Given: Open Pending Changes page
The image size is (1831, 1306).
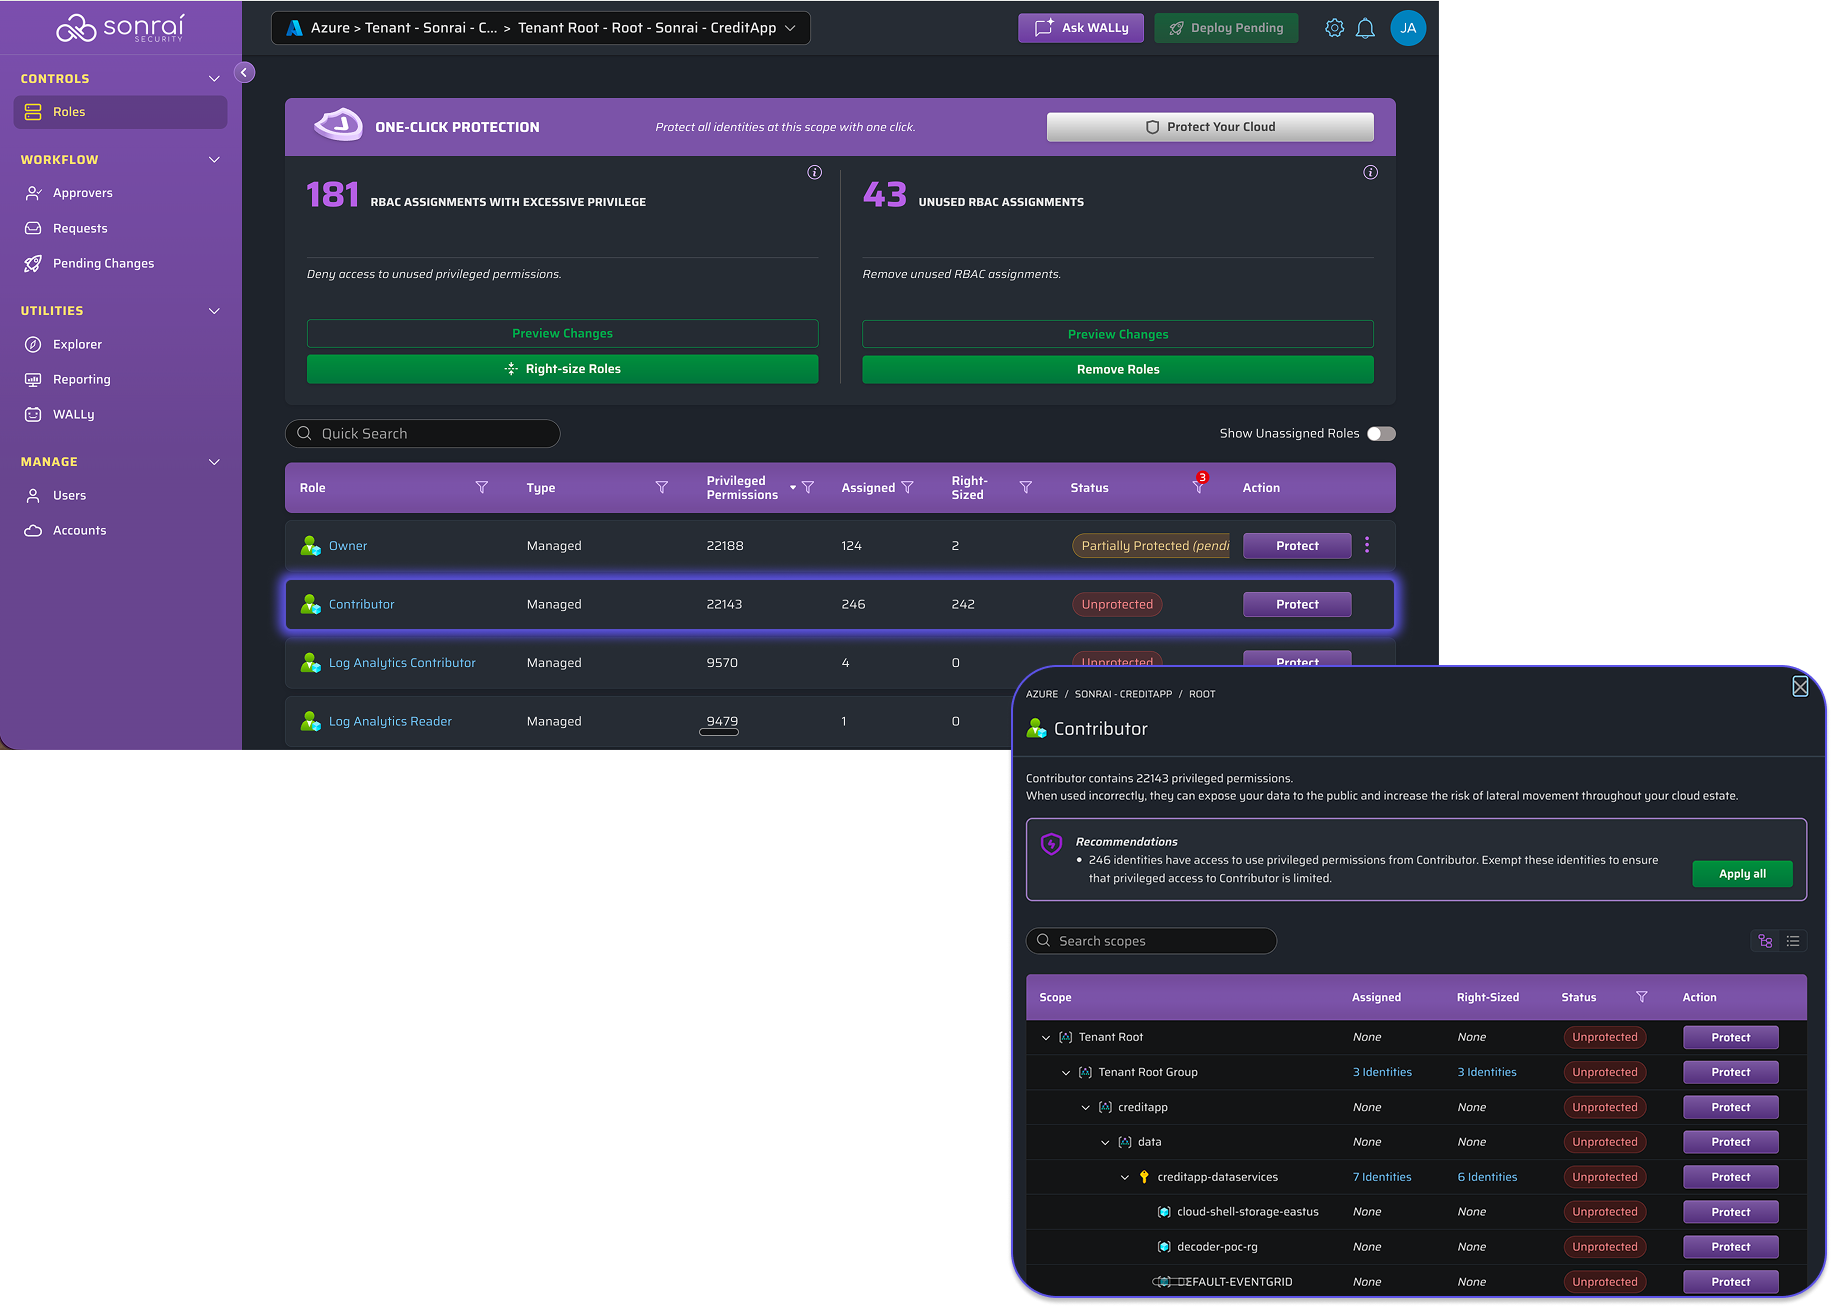Looking at the screenshot, I should [x=103, y=263].
